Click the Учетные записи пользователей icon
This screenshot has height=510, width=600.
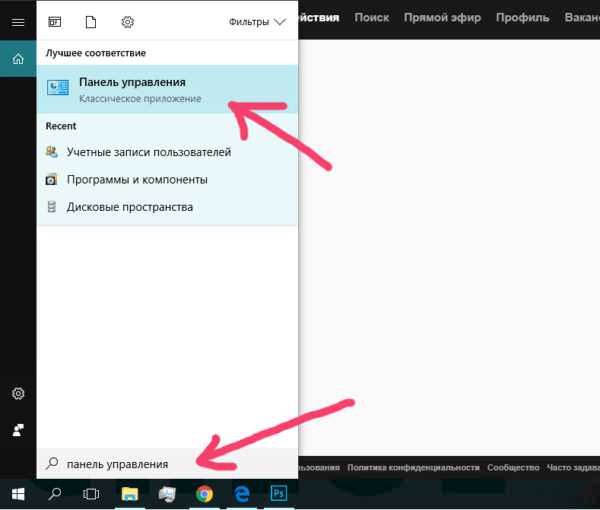coord(52,152)
